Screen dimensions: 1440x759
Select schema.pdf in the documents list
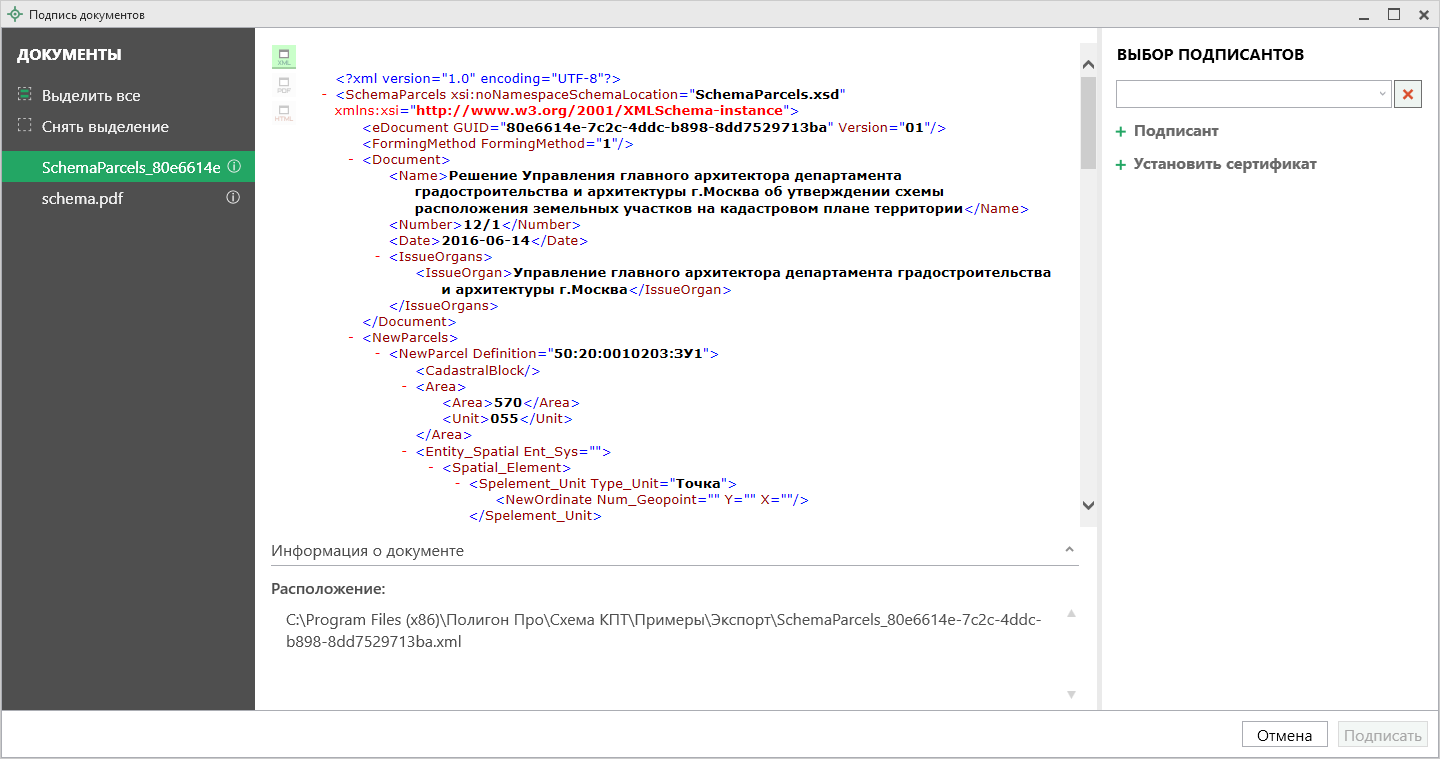[x=82, y=198]
